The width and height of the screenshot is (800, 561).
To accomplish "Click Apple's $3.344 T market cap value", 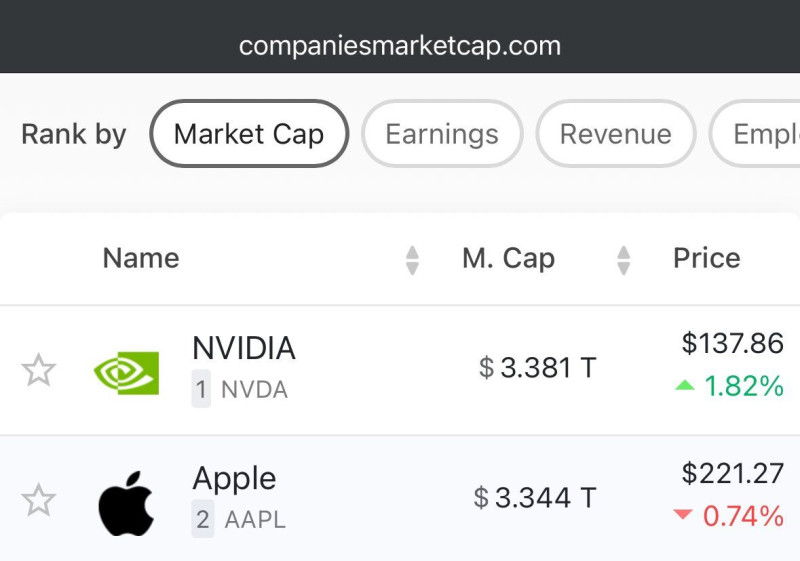I will tap(535, 498).
